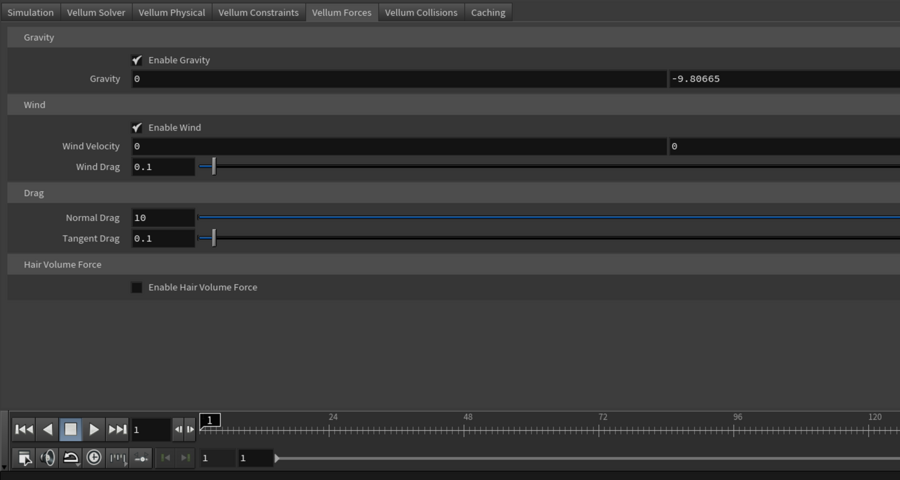Toggle the audio speaker icon
The image size is (900, 480).
click(x=48, y=458)
